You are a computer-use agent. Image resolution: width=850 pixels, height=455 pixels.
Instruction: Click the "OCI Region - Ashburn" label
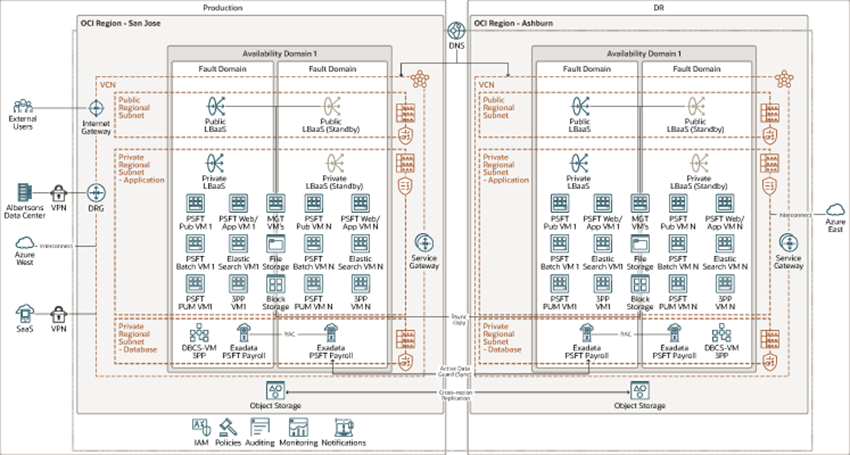[x=513, y=23]
